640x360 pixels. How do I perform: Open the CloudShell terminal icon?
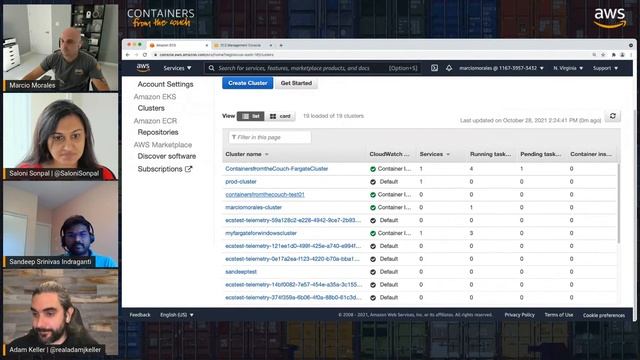[434, 68]
